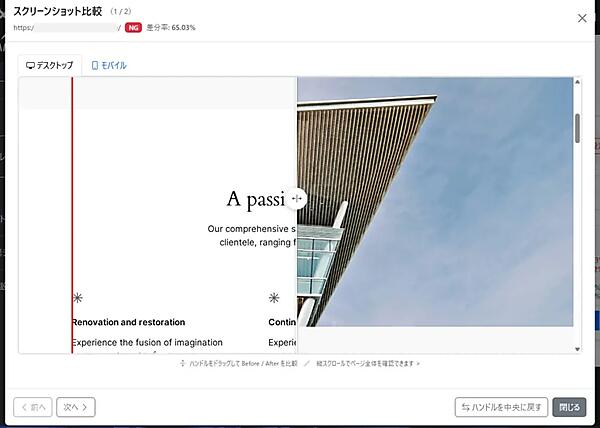Click the scrollbar down arrow in preview
This screenshot has width=600, height=428.
tap(577, 348)
